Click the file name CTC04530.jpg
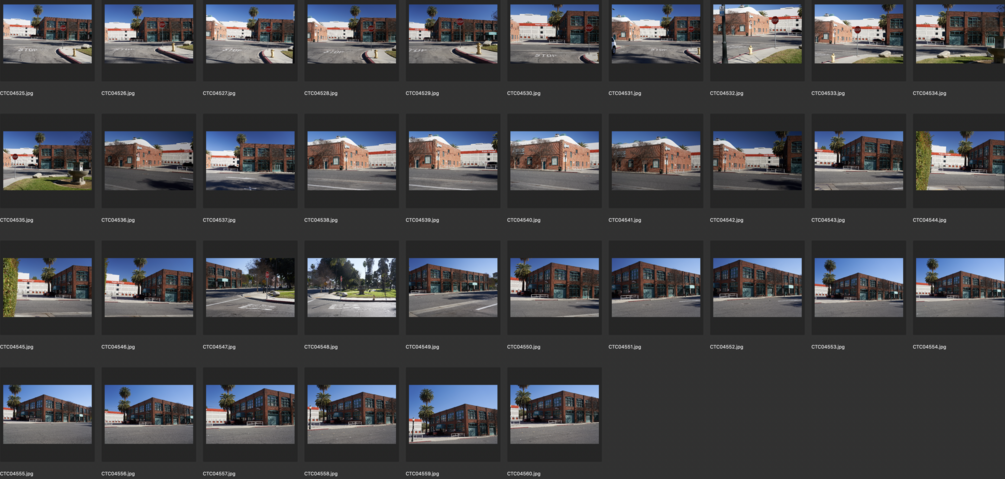Viewport: 1005px width, 479px height. [x=524, y=93]
